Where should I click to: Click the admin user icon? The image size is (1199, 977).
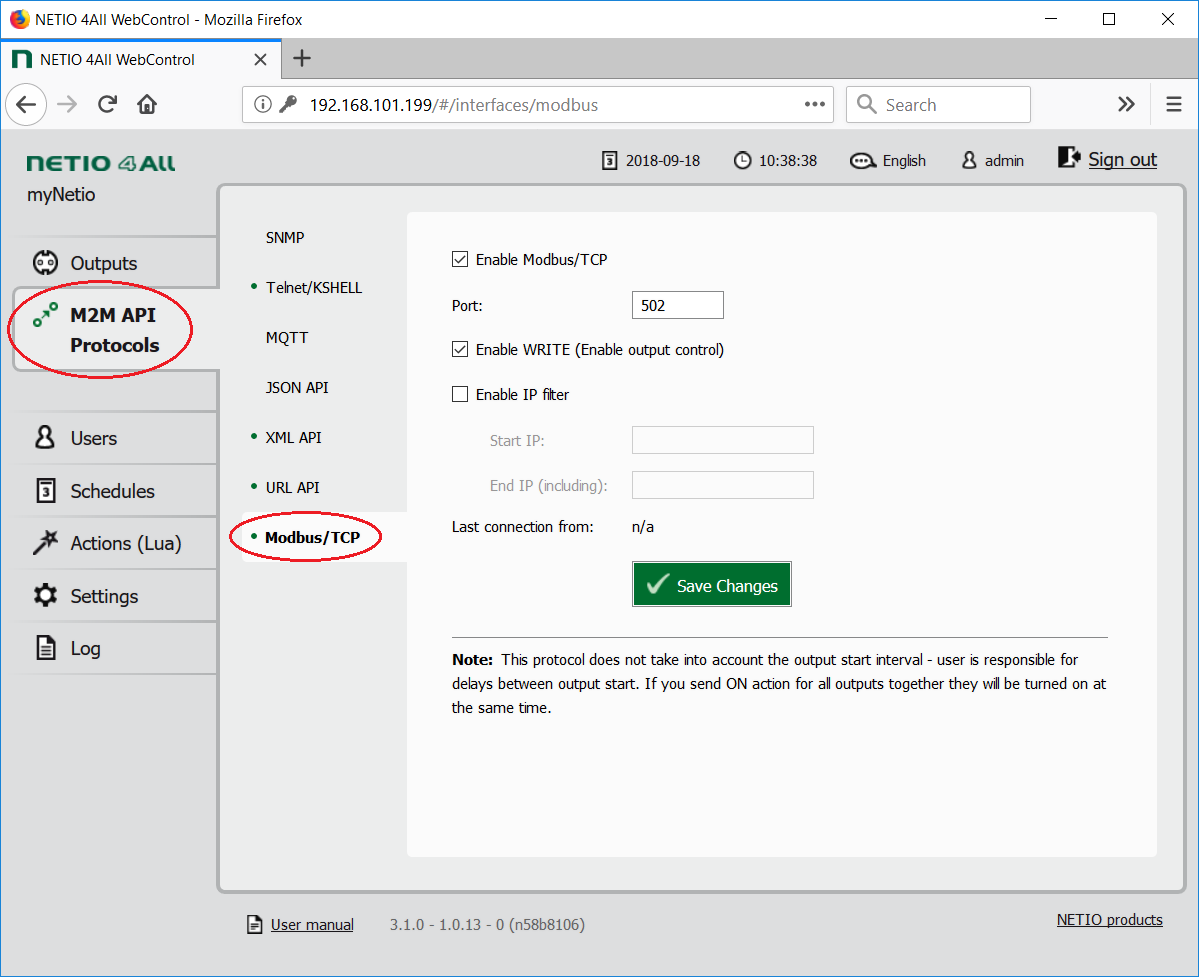click(x=969, y=161)
